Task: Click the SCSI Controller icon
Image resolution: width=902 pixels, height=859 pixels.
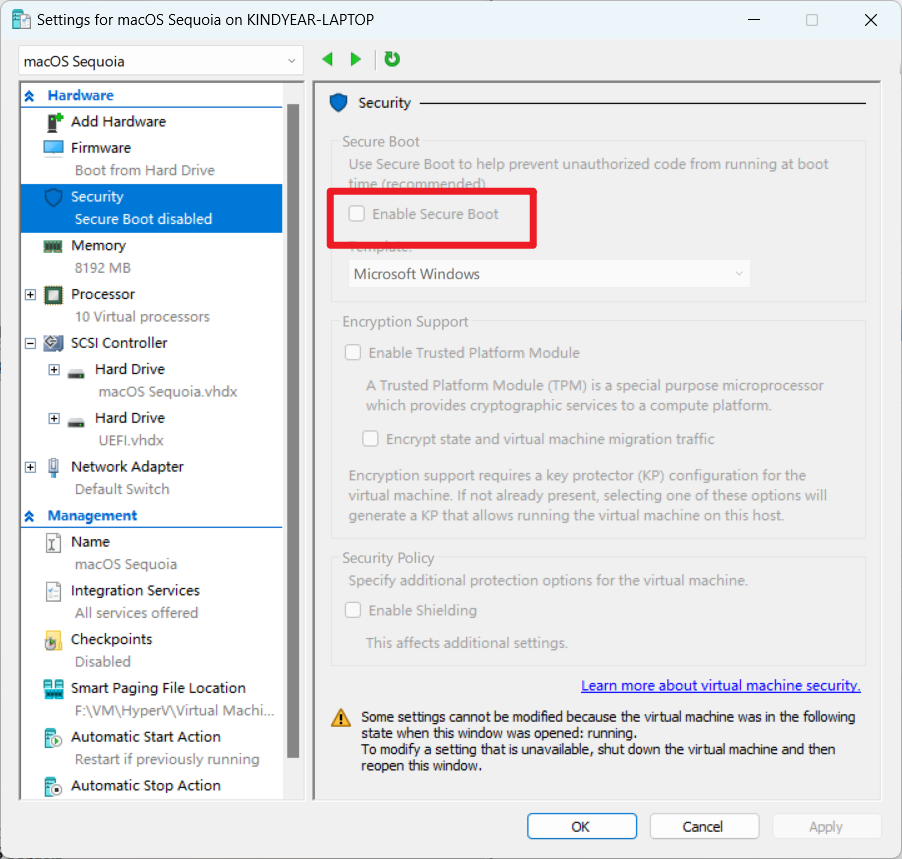Action: coord(53,343)
